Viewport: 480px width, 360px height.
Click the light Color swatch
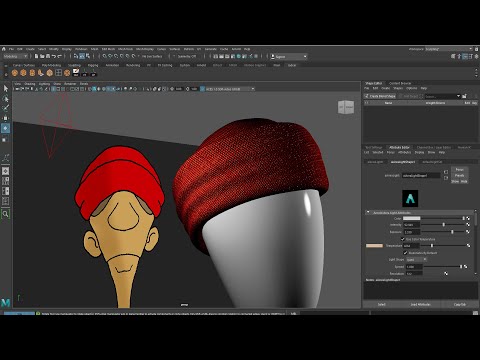pos(412,218)
